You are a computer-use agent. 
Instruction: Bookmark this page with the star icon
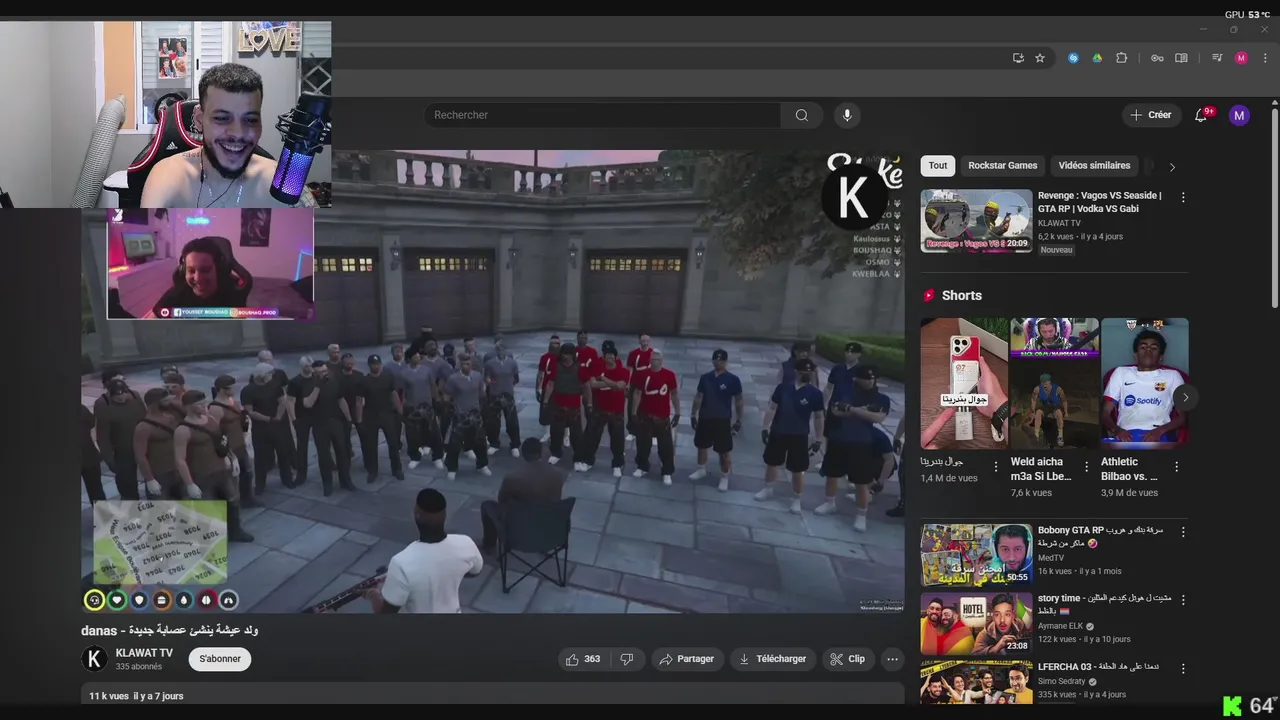pos(1040,58)
